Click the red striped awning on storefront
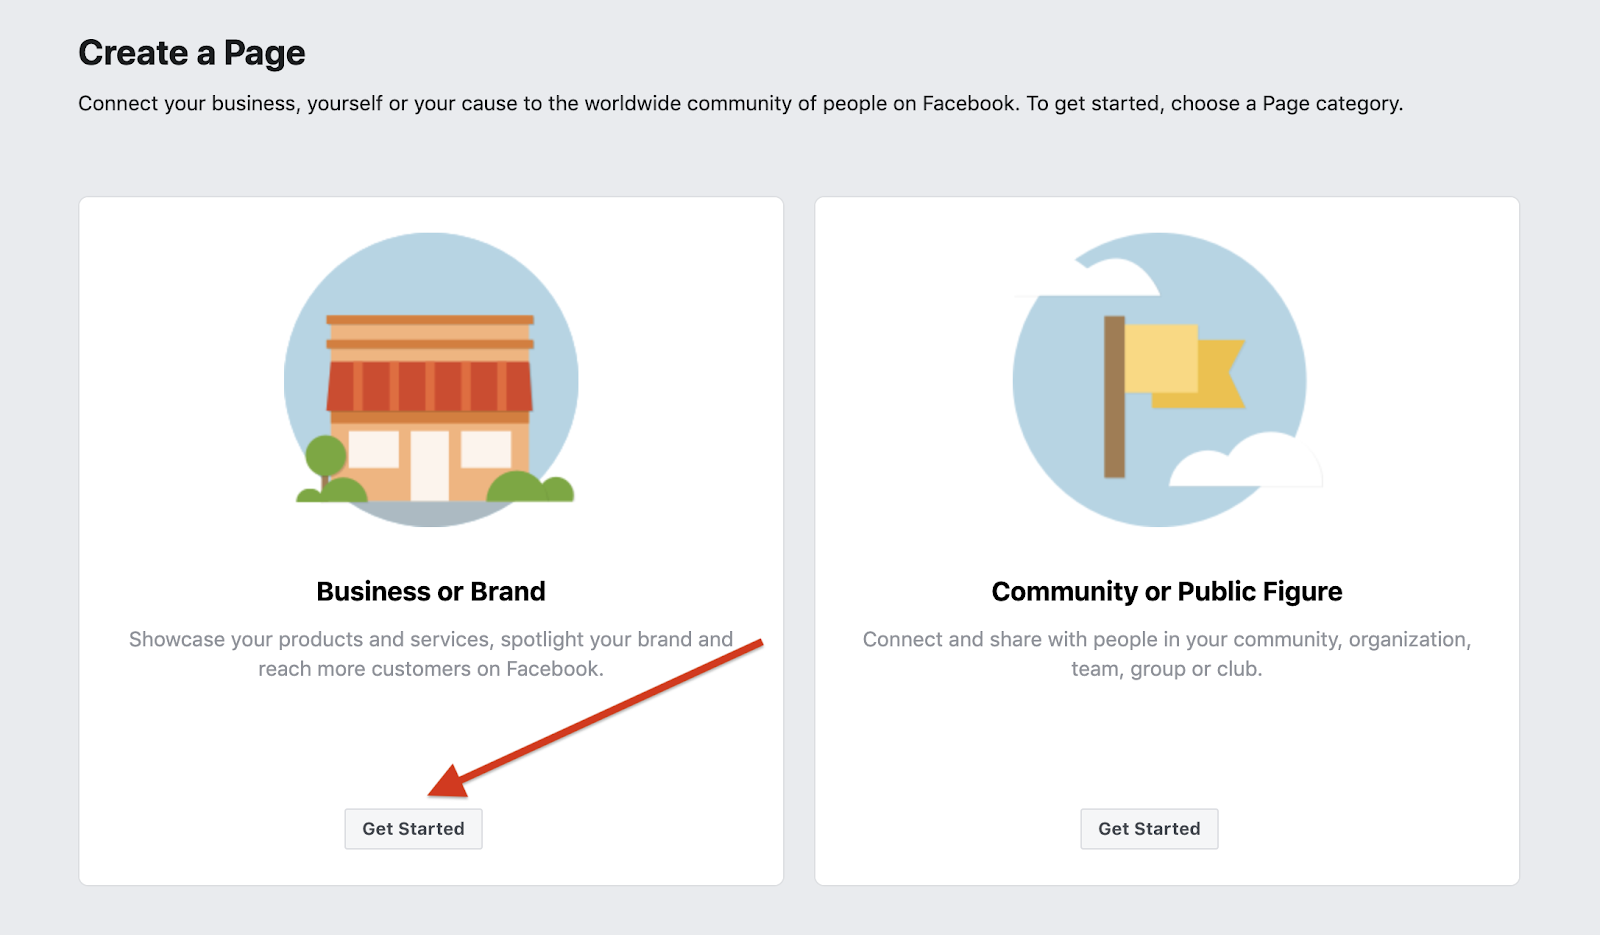1600x935 pixels. [430, 386]
